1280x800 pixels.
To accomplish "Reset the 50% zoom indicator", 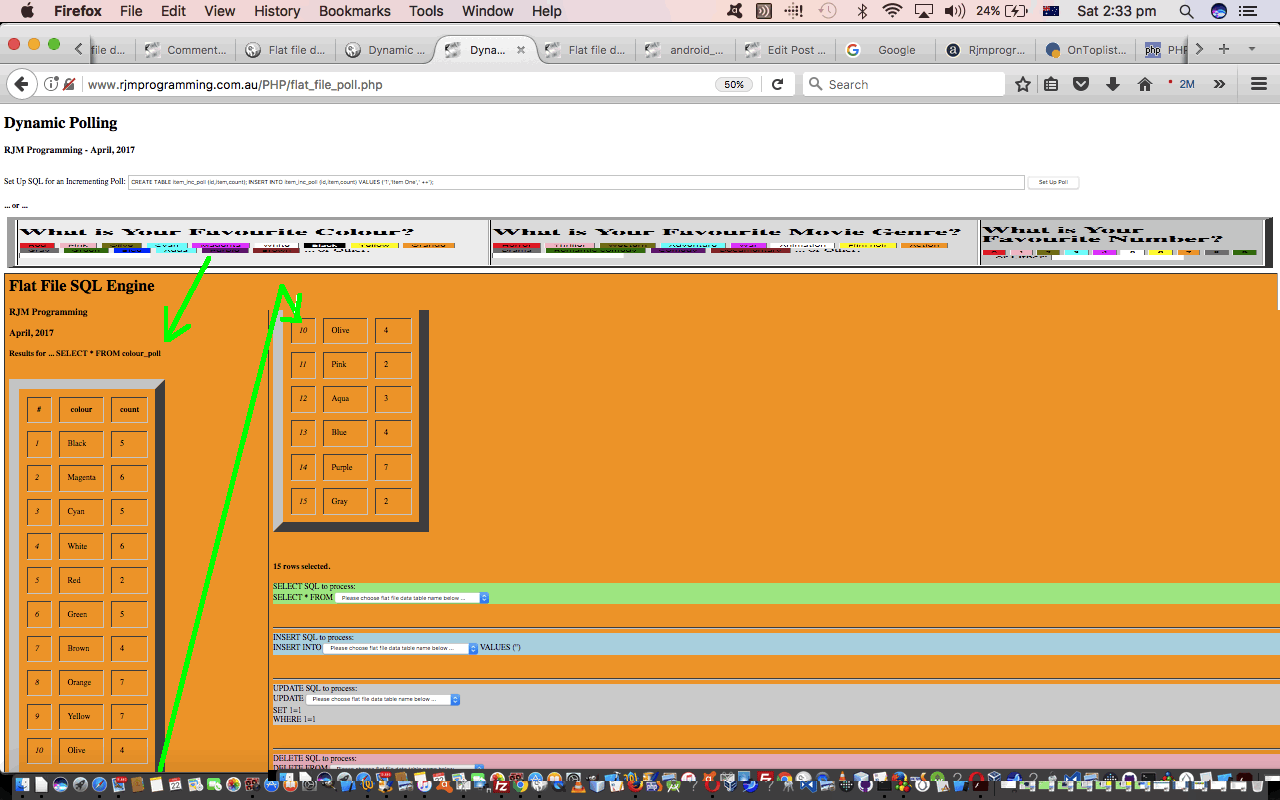I will tap(734, 85).
